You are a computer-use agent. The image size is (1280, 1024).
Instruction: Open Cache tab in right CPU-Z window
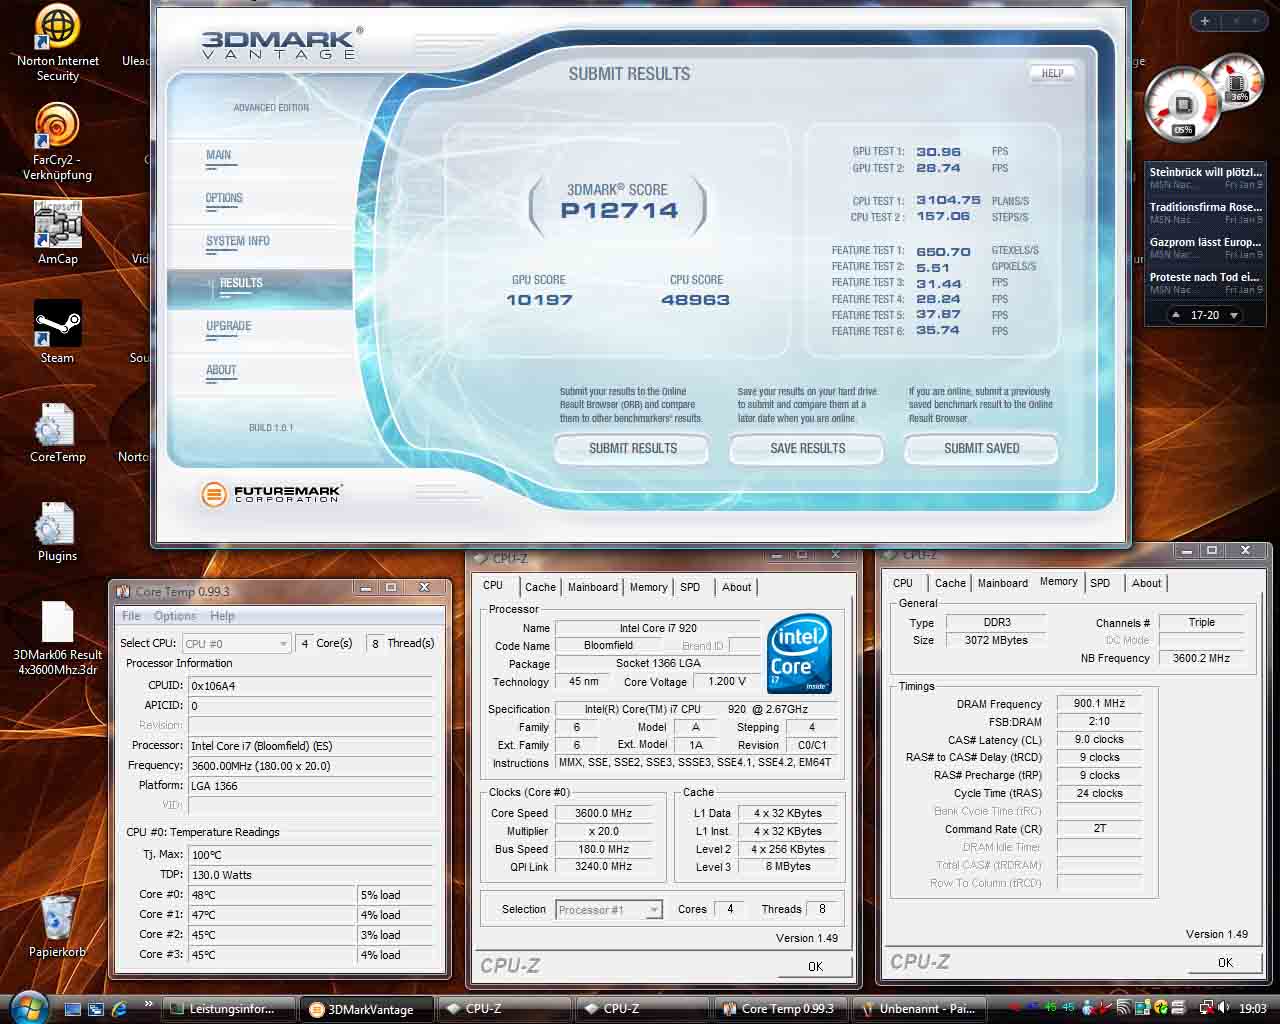point(950,583)
